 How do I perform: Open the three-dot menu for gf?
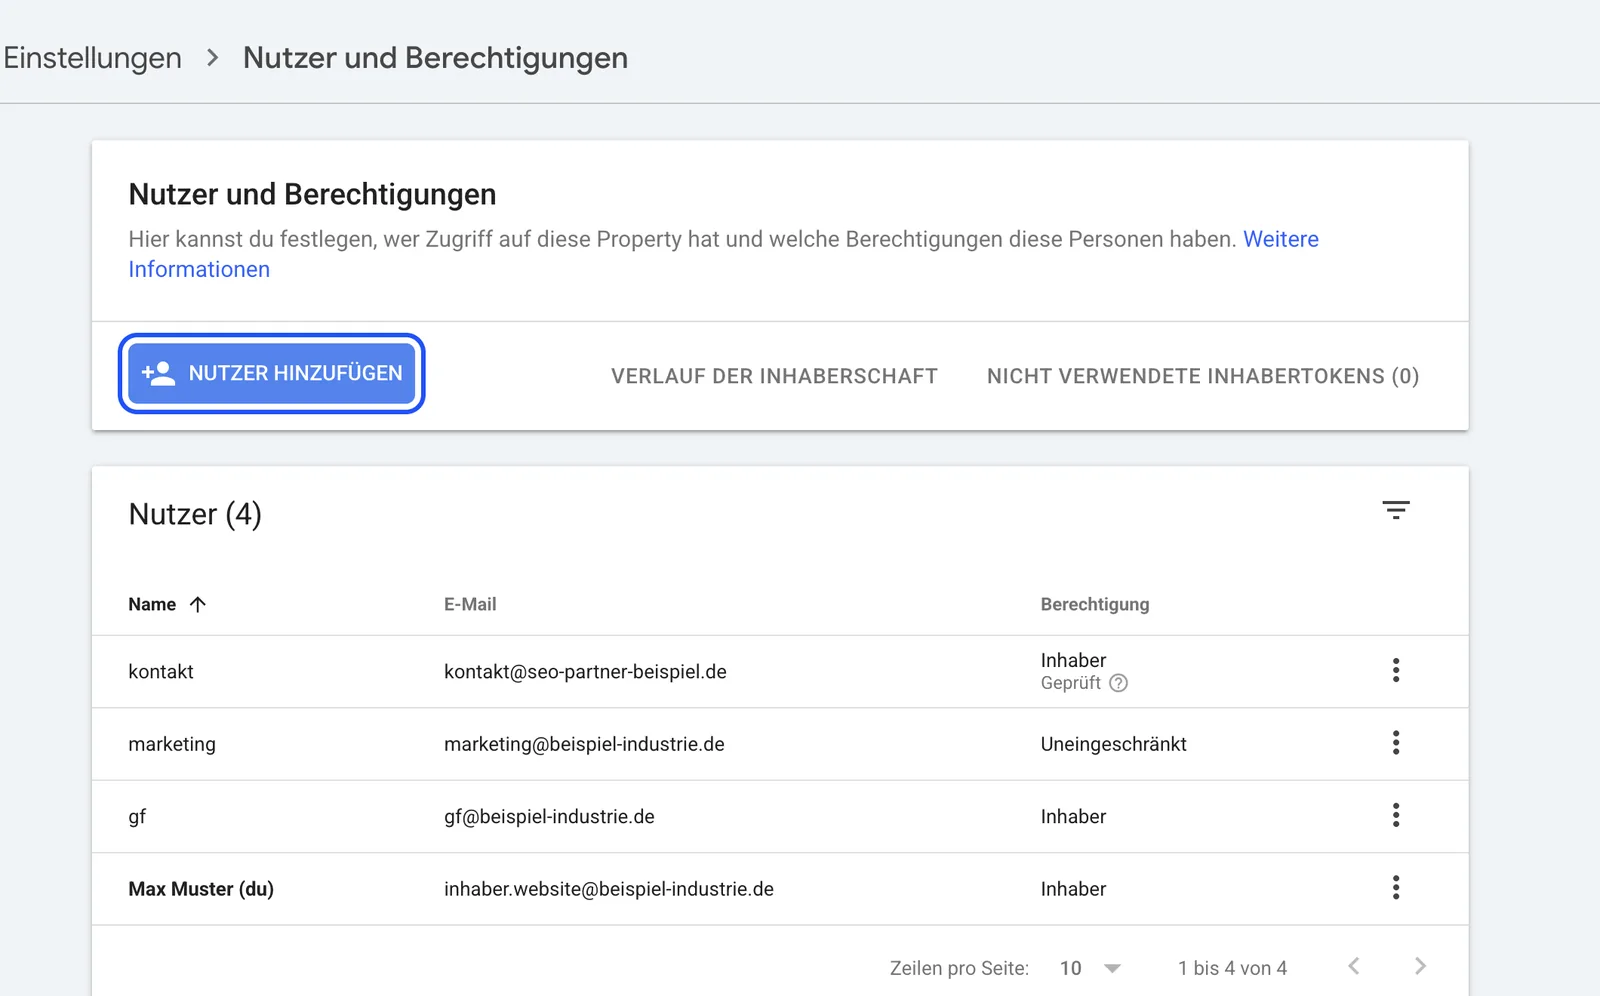pos(1396,815)
